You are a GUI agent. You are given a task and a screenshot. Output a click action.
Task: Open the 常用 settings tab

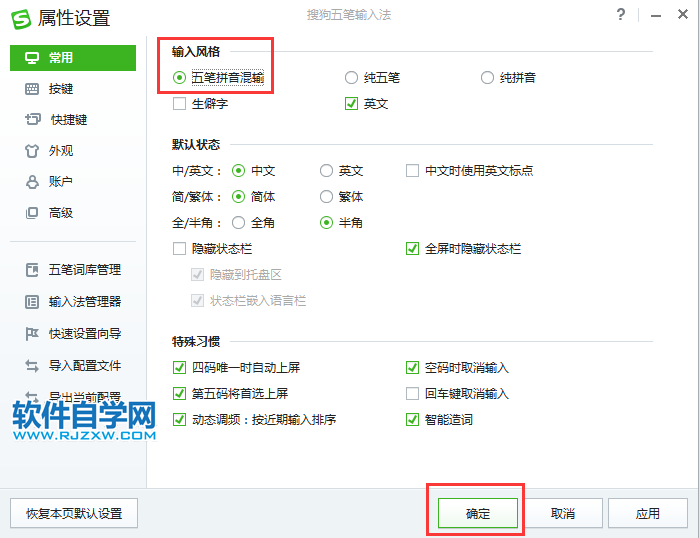pos(73,58)
